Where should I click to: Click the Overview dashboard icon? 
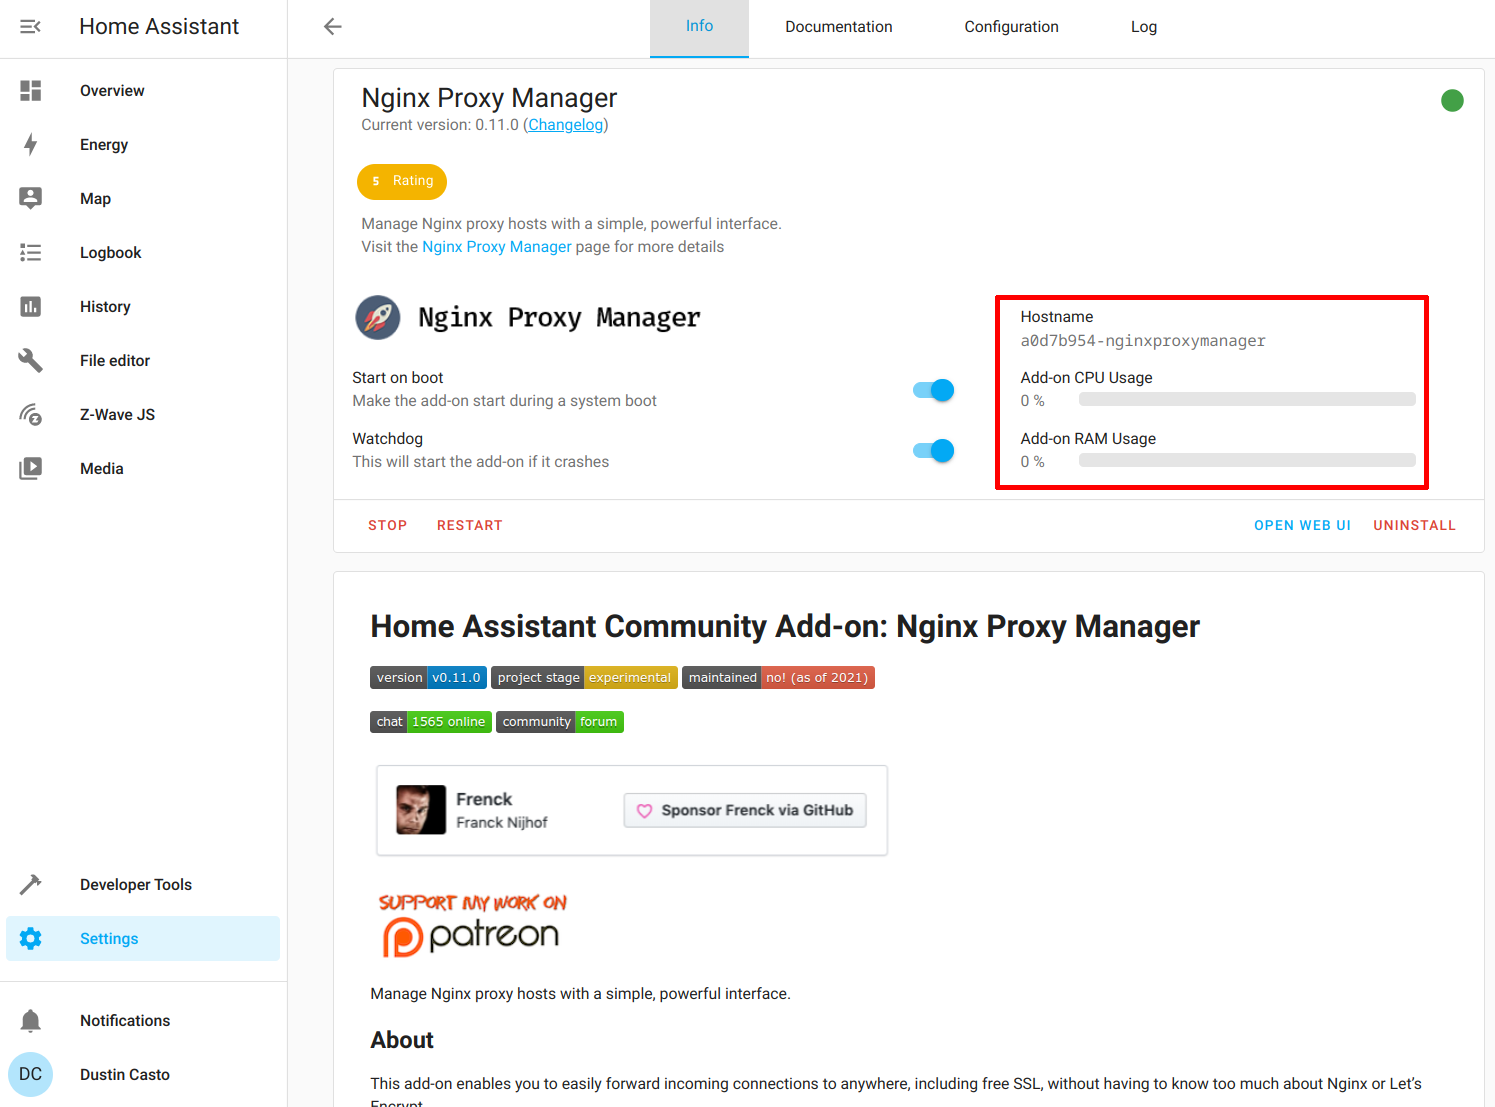[x=31, y=91]
